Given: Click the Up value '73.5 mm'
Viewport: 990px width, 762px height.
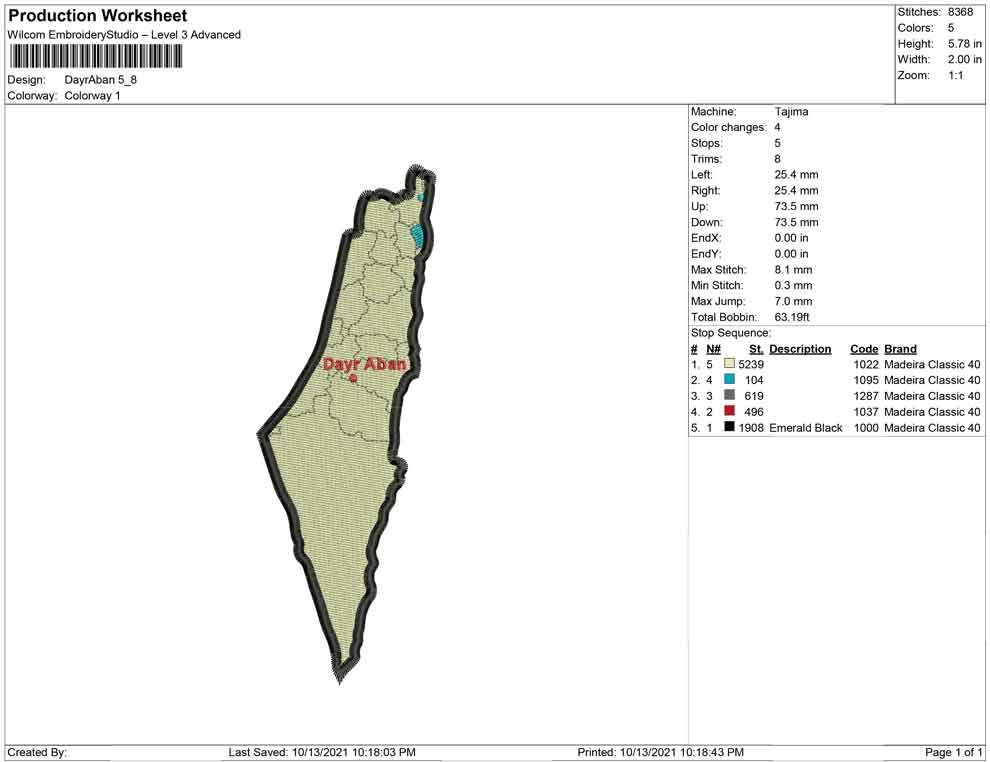Looking at the screenshot, I should click(x=796, y=206).
